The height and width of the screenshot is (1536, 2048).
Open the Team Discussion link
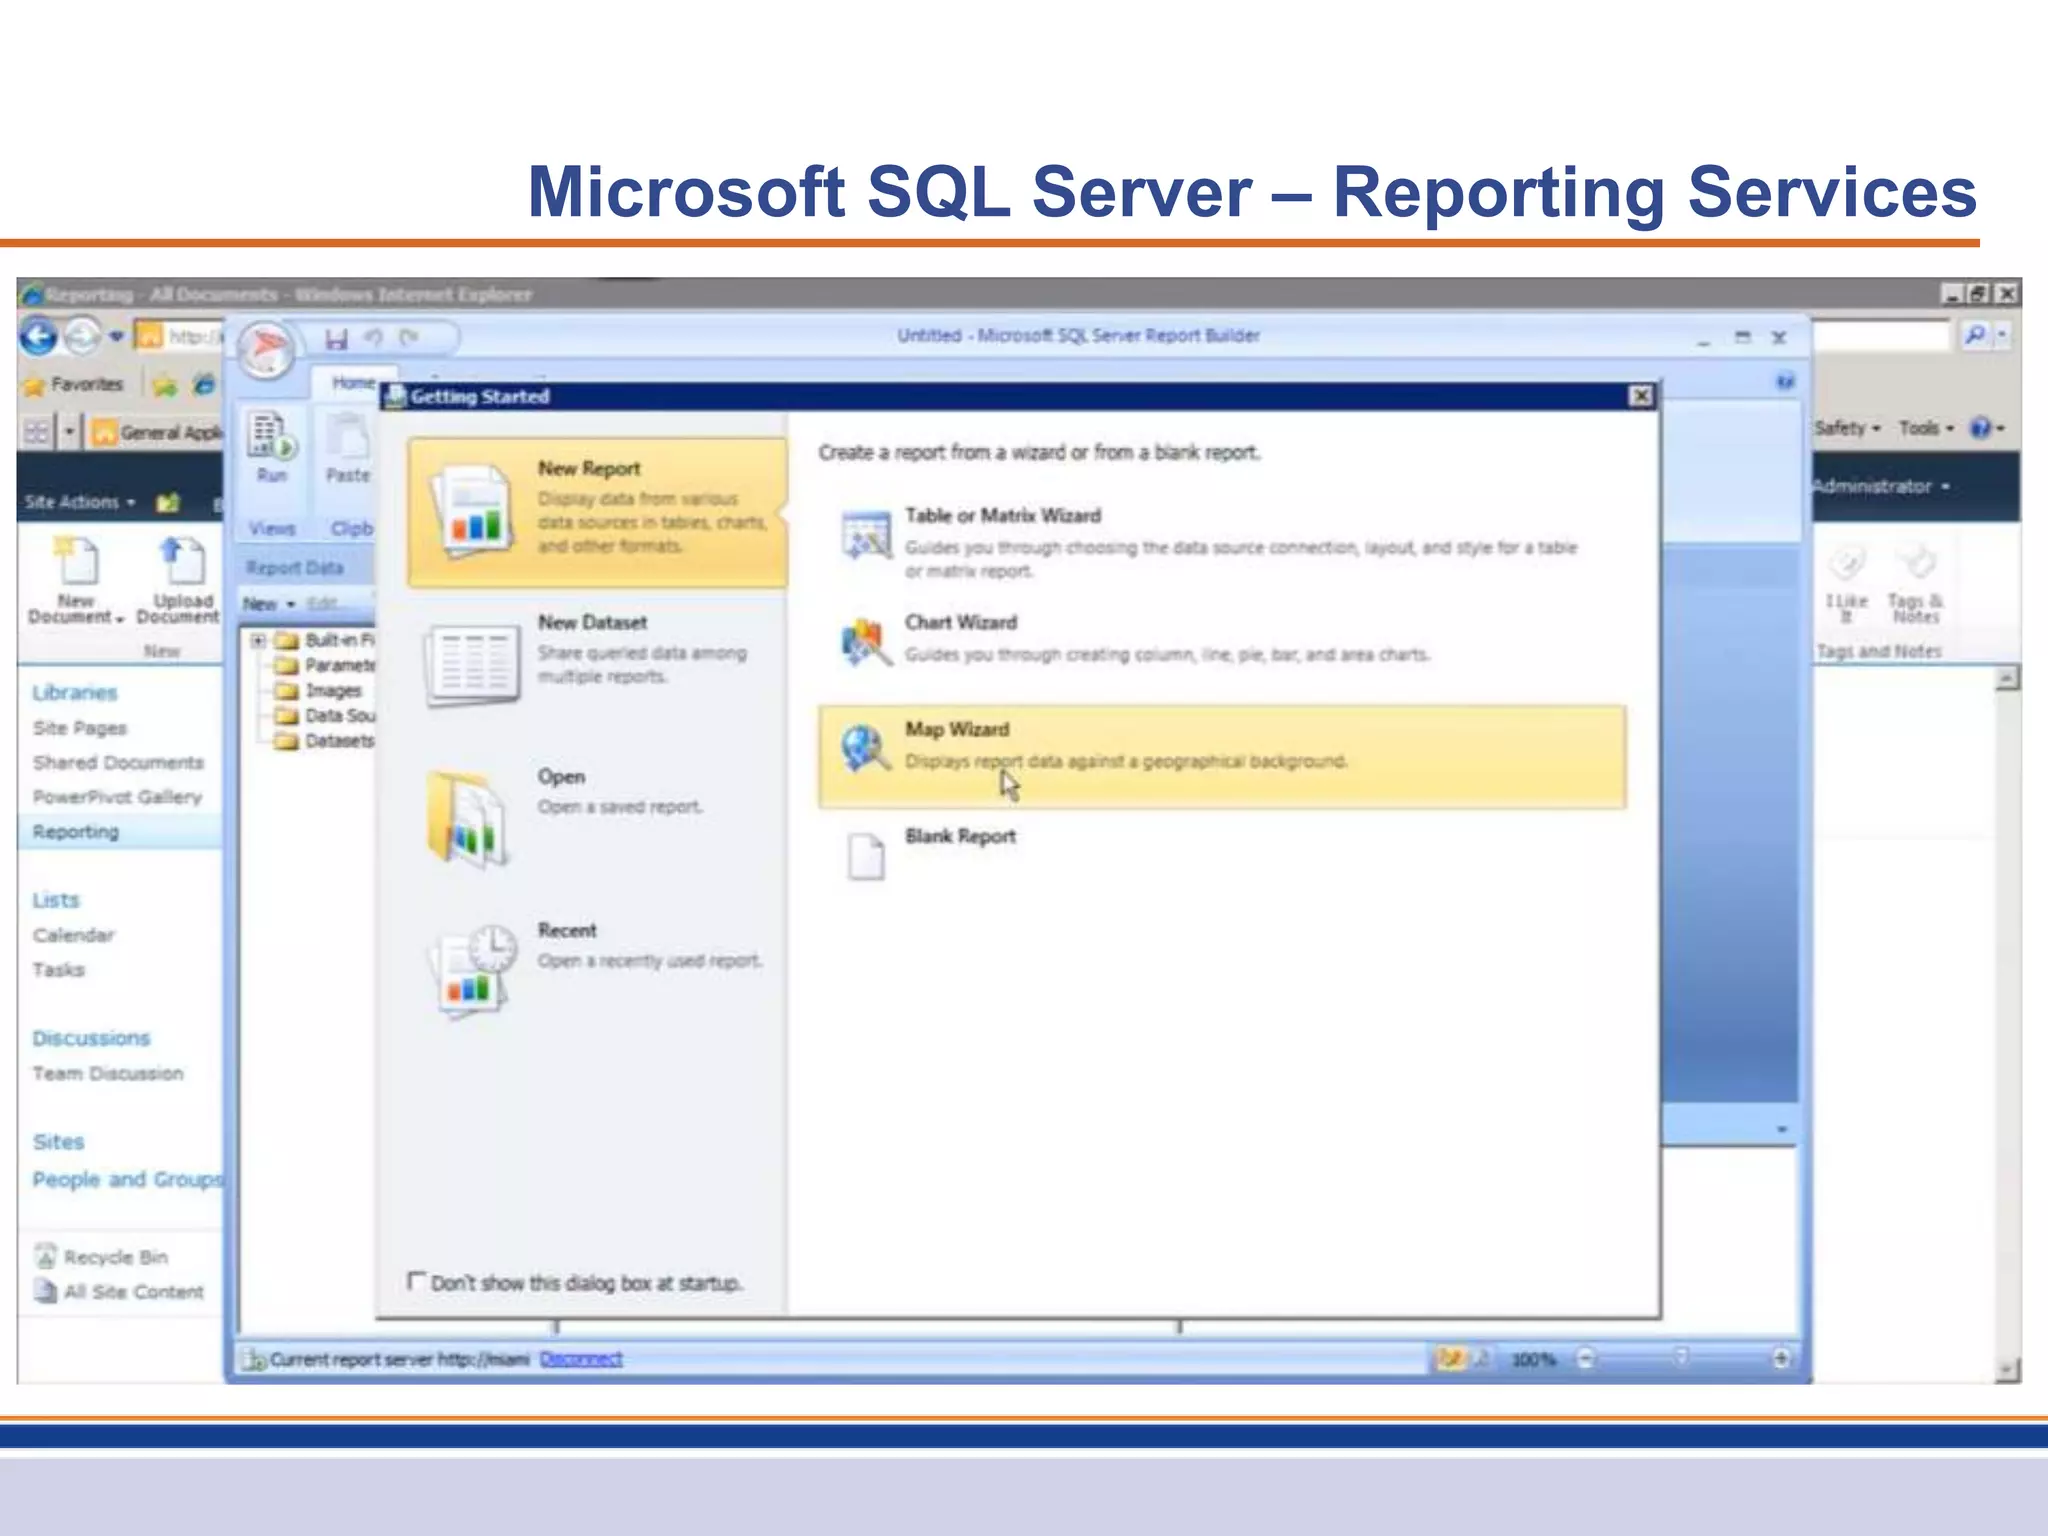108,1073
